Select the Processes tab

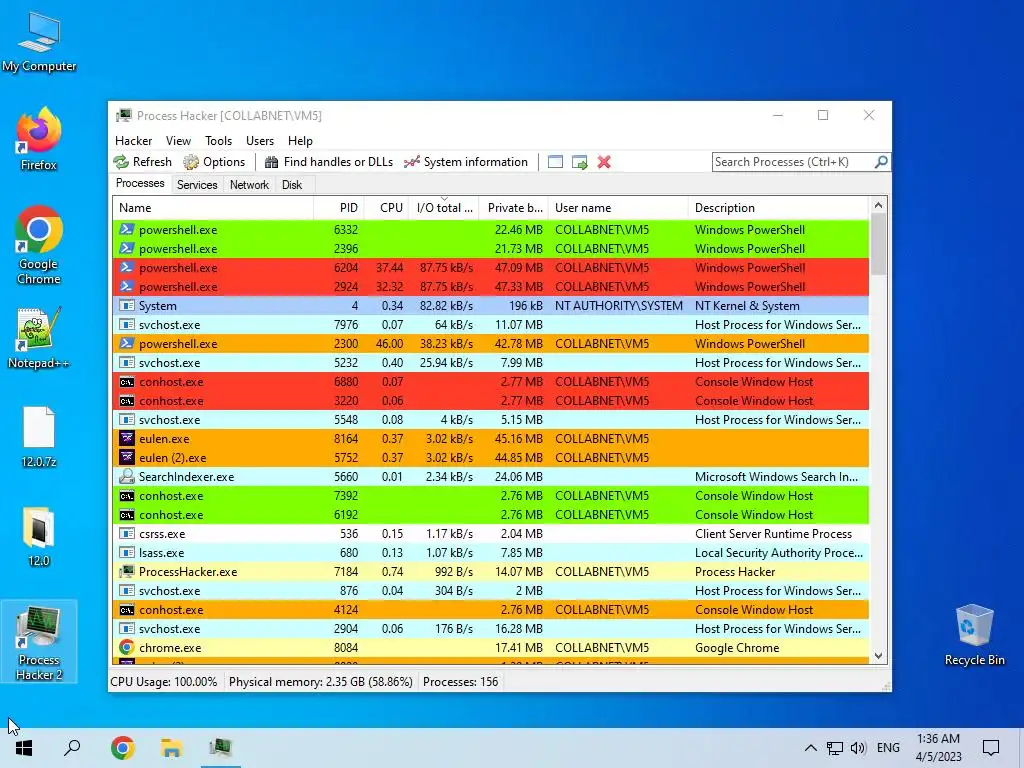pos(140,184)
